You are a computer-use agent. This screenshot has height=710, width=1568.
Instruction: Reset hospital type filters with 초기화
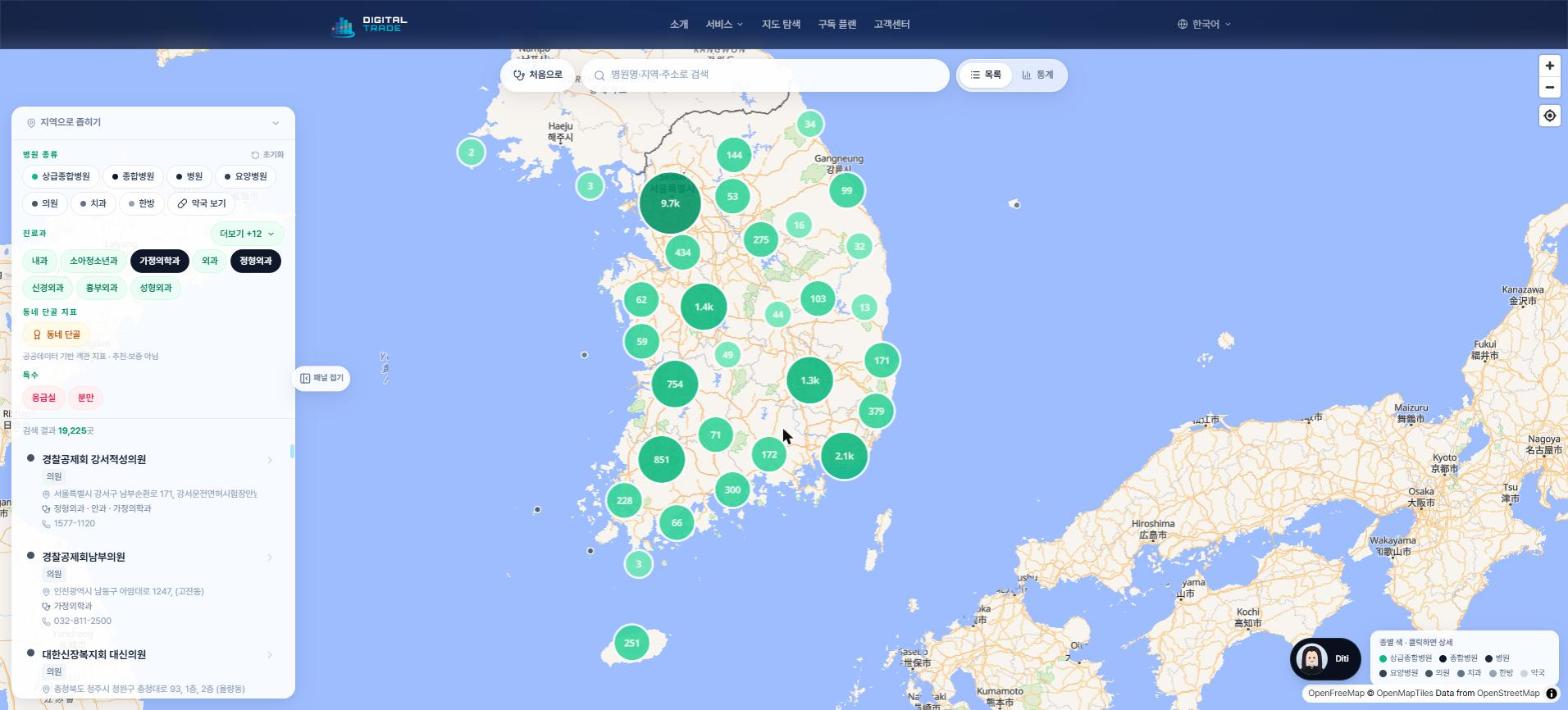click(267, 155)
